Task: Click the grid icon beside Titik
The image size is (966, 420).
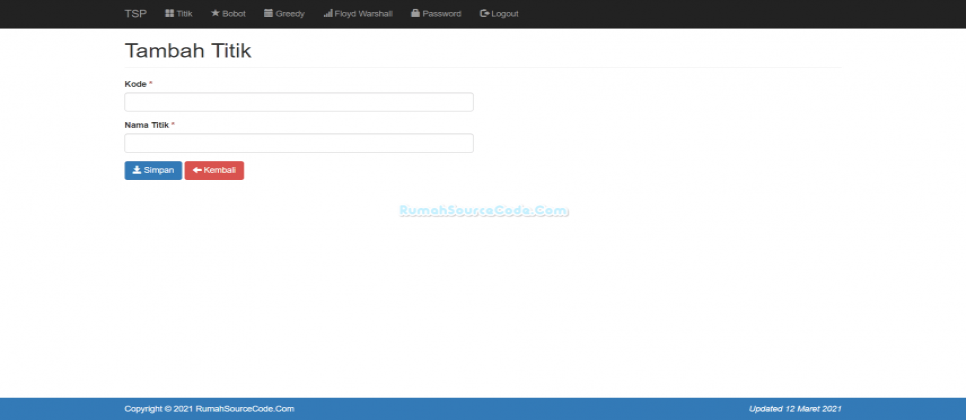Action: [x=169, y=14]
